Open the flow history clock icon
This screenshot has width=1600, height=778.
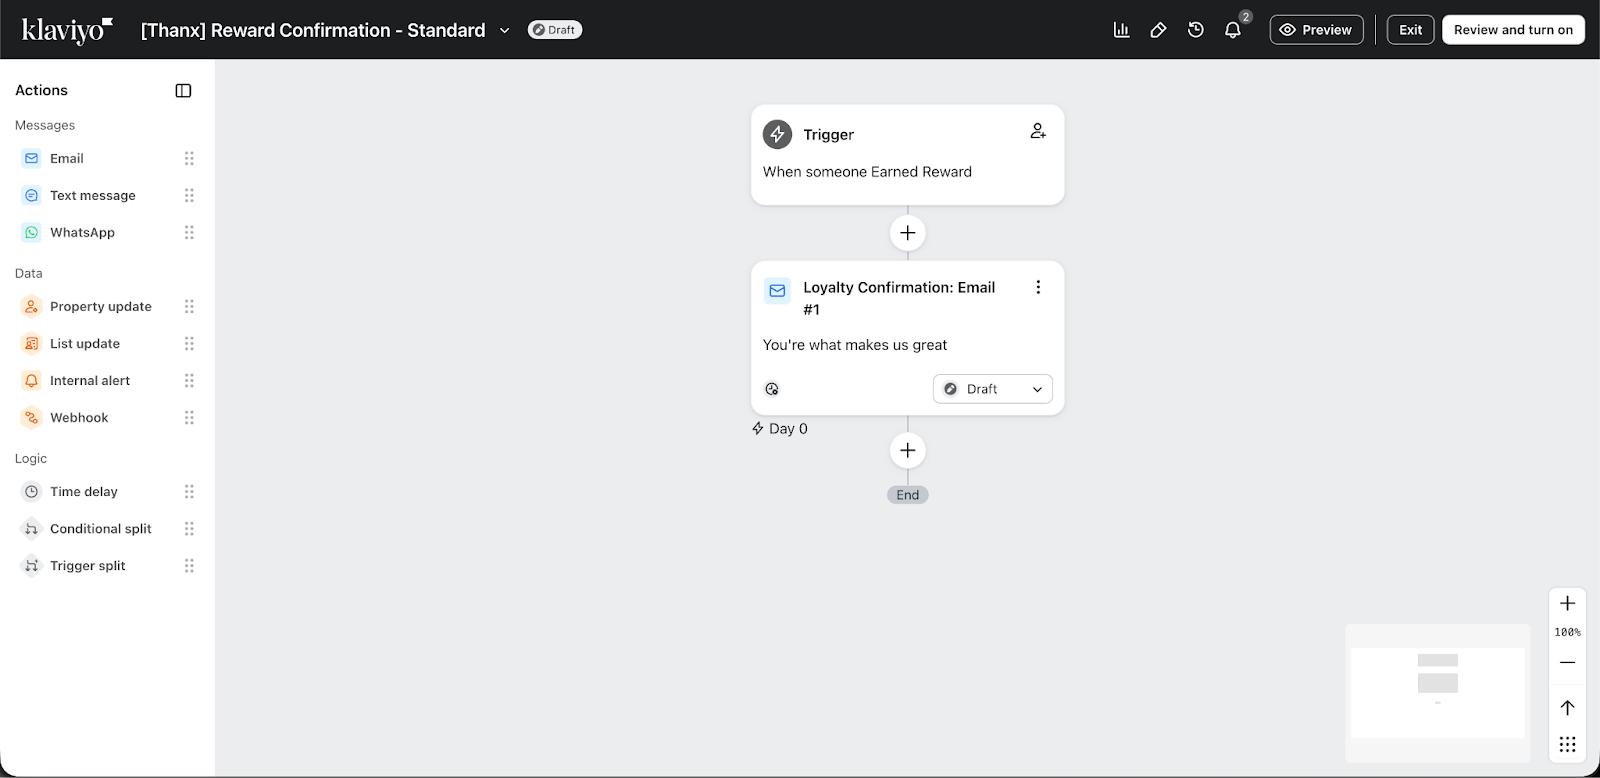point(1195,30)
